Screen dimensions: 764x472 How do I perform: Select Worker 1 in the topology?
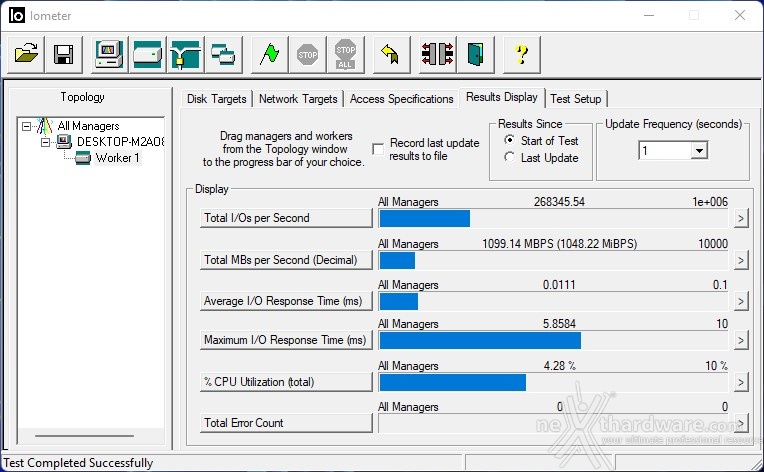tap(117, 158)
